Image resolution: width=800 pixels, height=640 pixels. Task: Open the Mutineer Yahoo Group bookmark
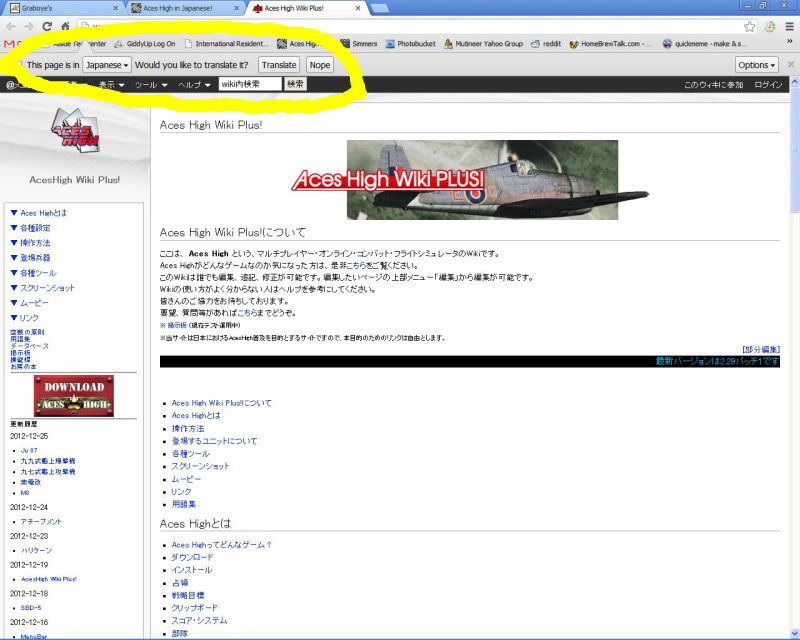483,44
